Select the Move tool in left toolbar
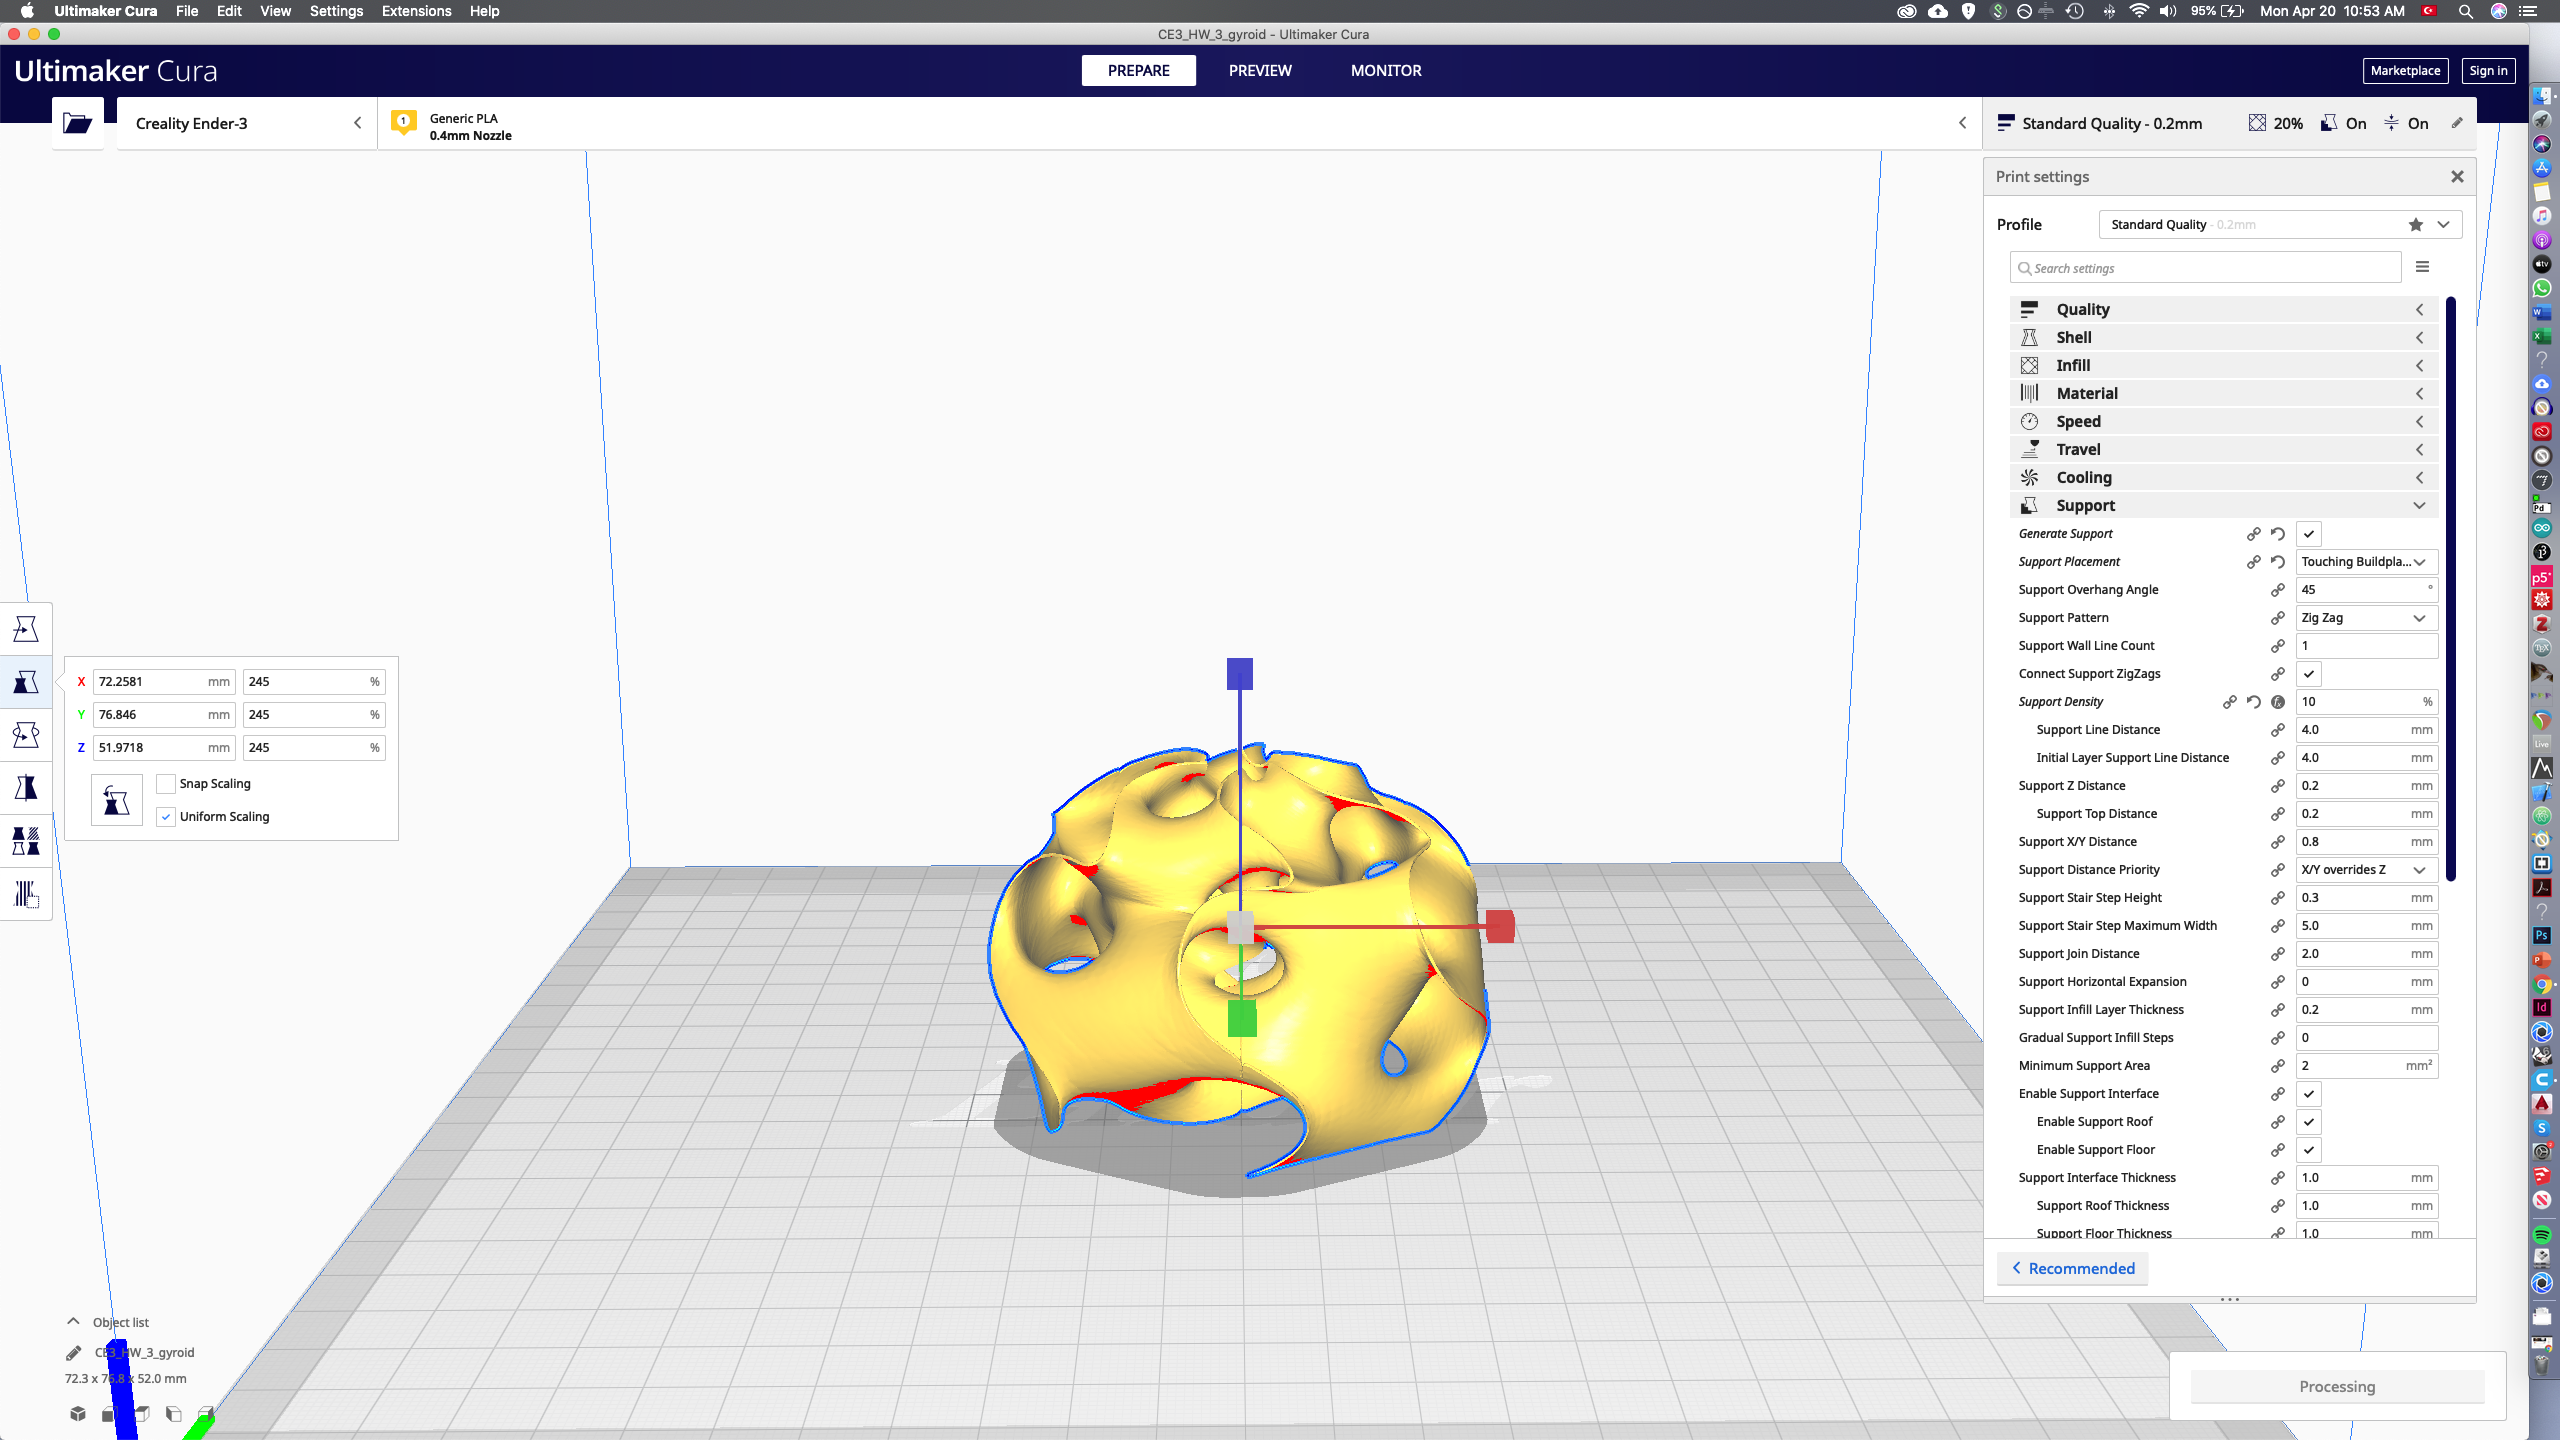The height and width of the screenshot is (1440, 2560). point(26,629)
